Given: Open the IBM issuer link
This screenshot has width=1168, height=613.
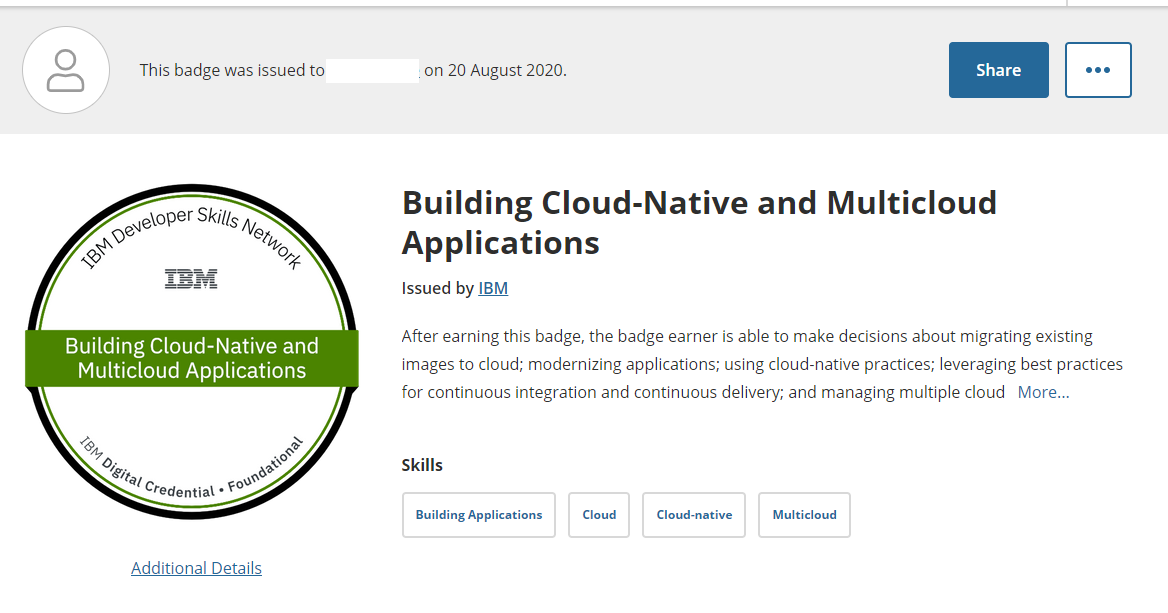Looking at the screenshot, I should (x=493, y=288).
